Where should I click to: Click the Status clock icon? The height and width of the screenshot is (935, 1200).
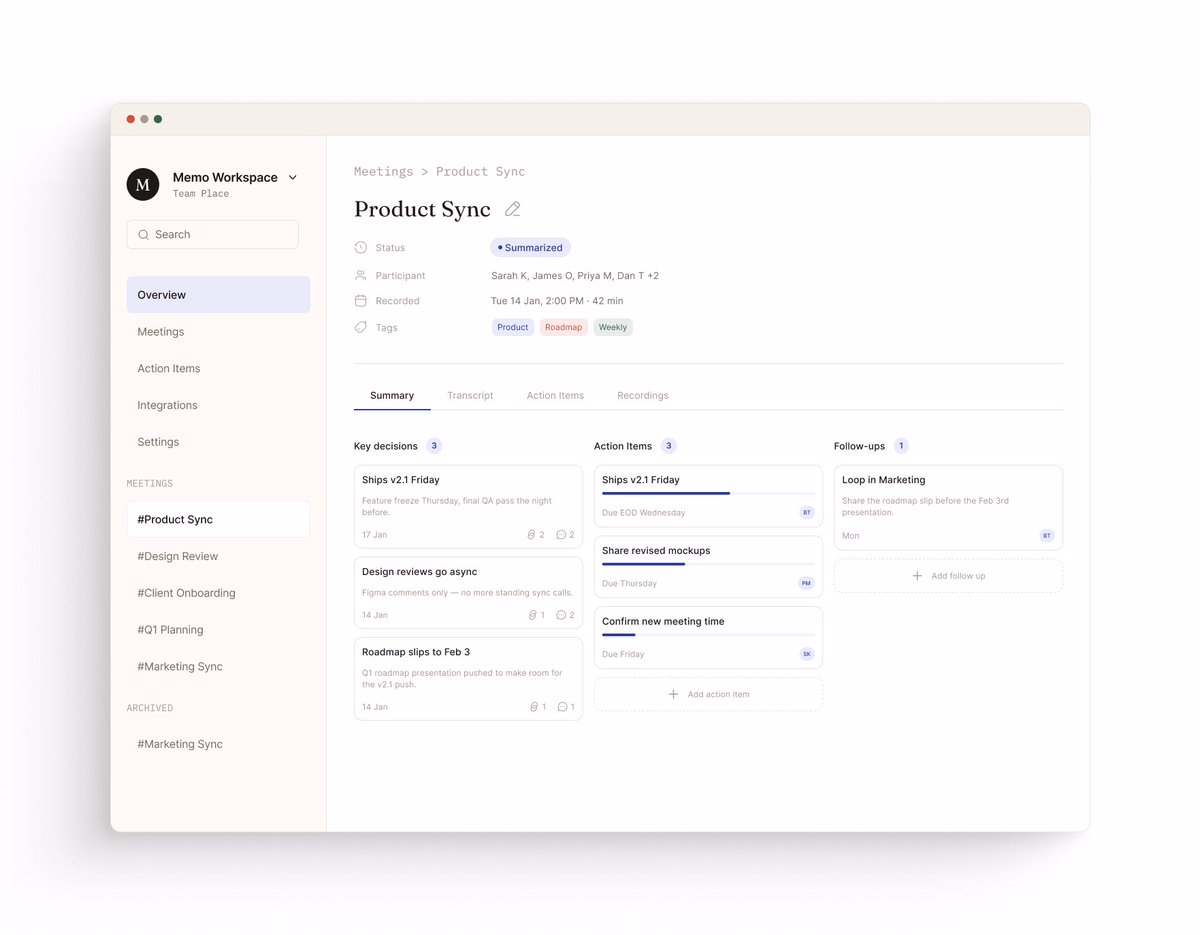361,247
